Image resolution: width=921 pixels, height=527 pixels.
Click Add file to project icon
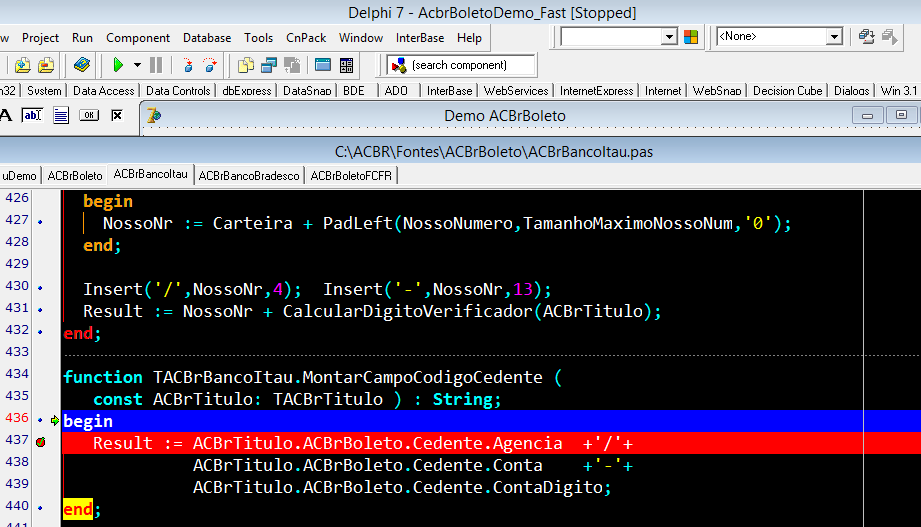(x=22, y=65)
